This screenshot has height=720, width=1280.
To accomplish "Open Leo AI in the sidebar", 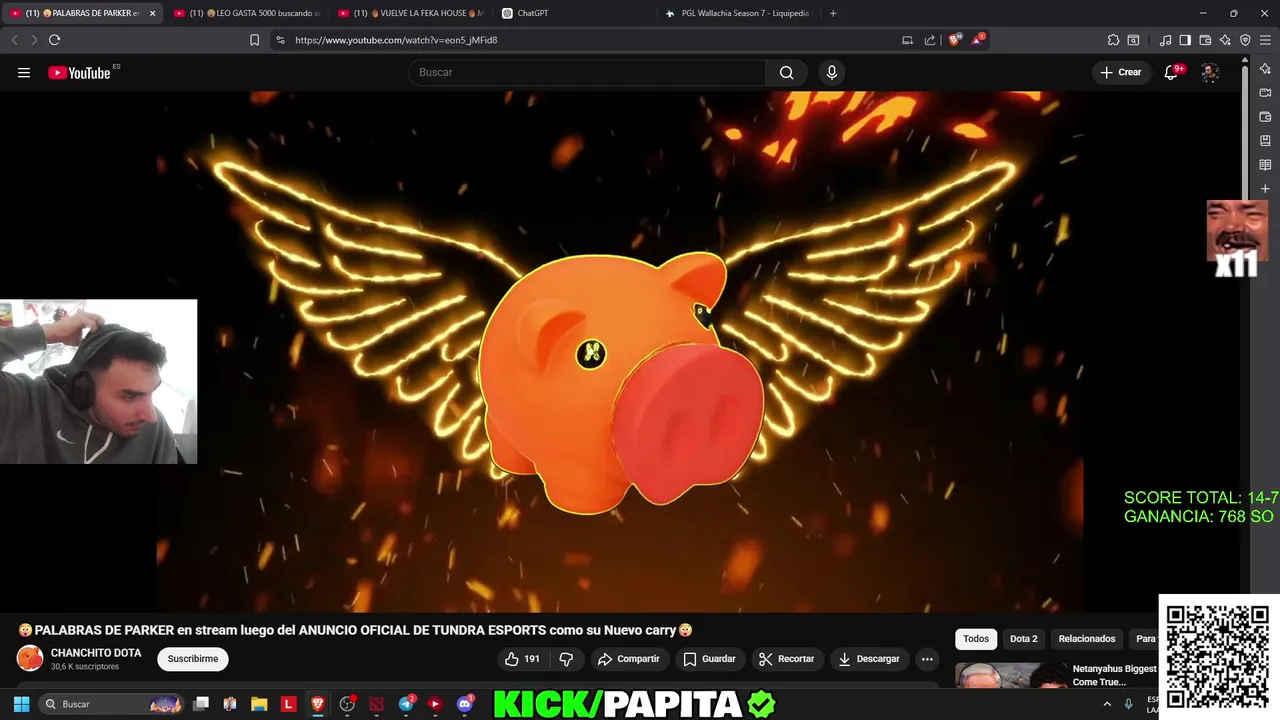I will (1265, 69).
